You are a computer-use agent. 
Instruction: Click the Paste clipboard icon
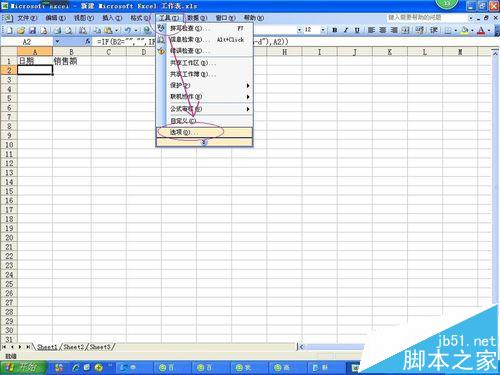click(x=108, y=31)
